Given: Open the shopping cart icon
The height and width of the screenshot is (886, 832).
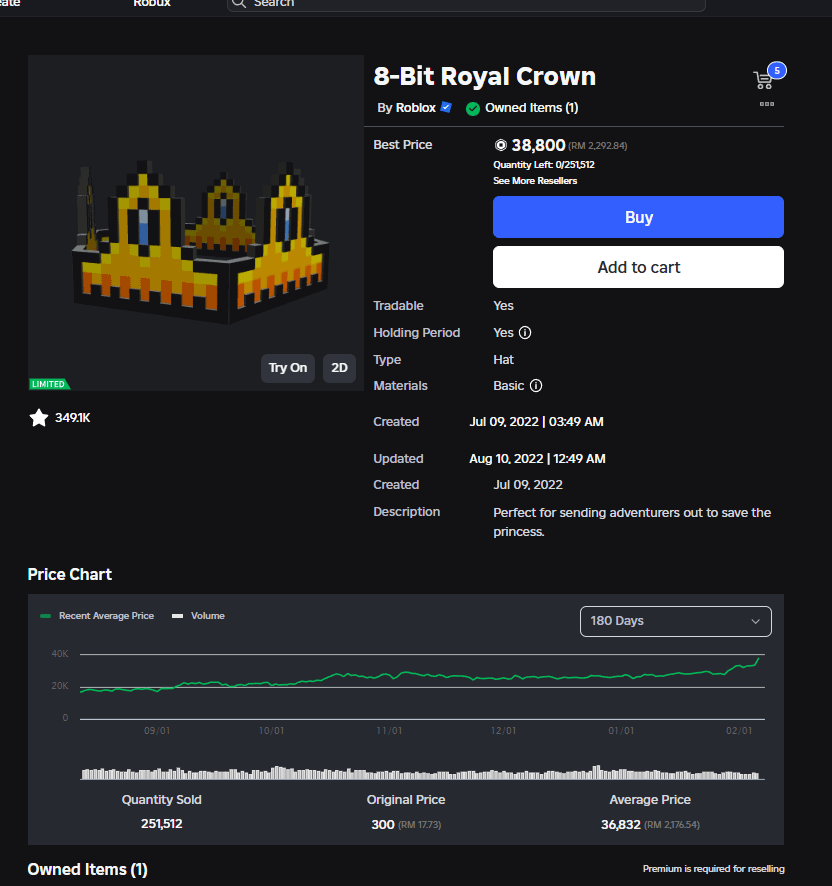Looking at the screenshot, I should [764, 79].
